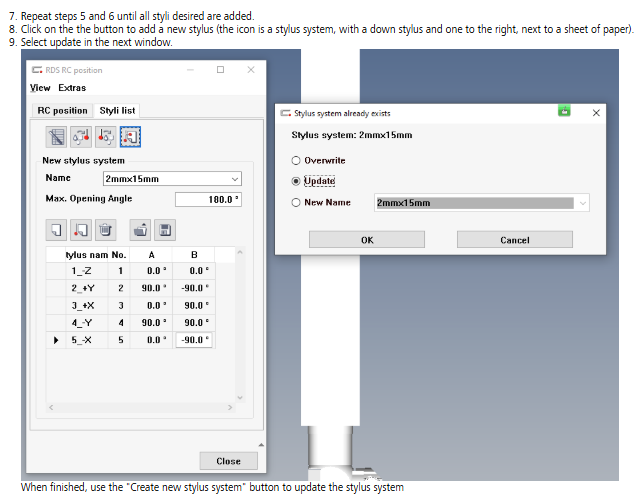Select the 1_-Z stylus row

[x=131, y=271]
